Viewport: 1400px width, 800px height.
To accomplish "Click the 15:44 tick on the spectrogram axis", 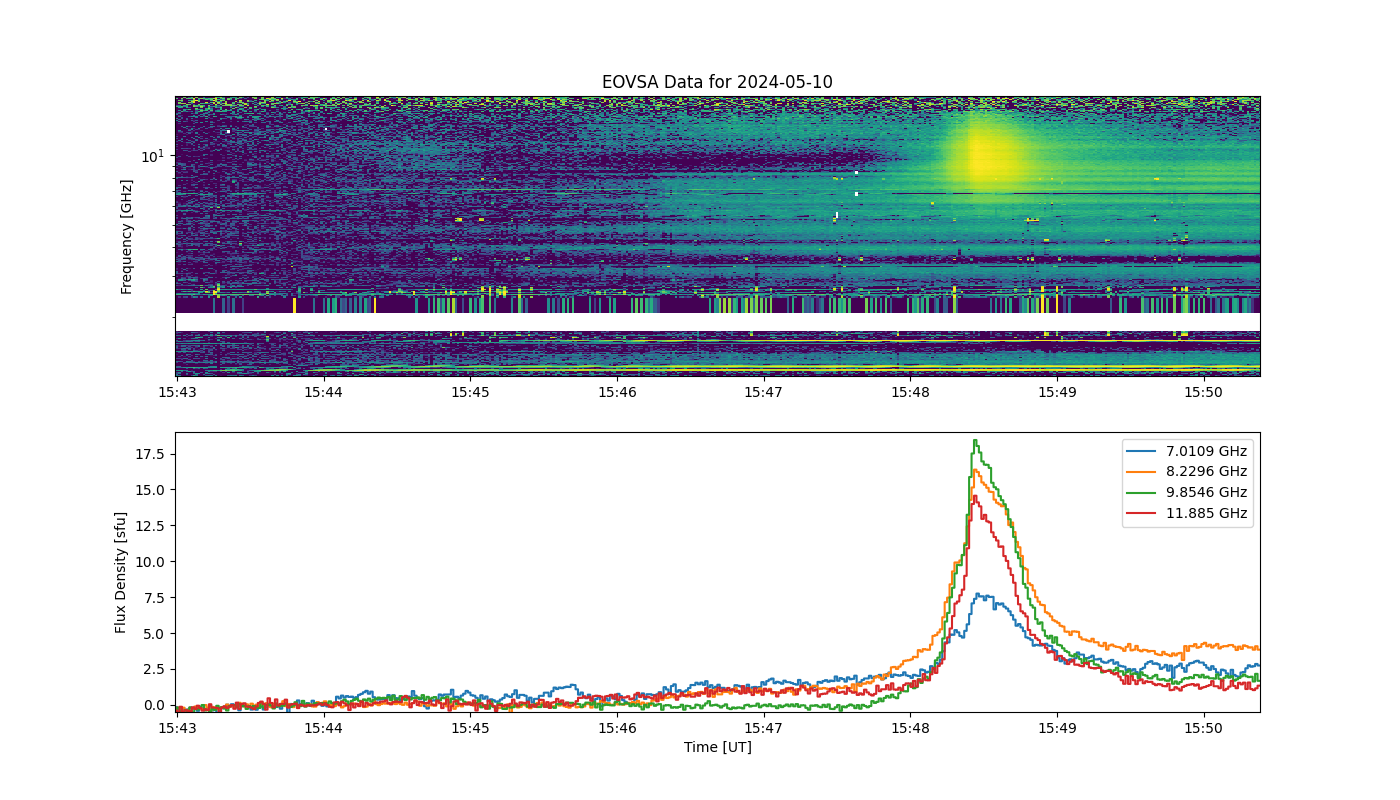I will (x=324, y=393).
